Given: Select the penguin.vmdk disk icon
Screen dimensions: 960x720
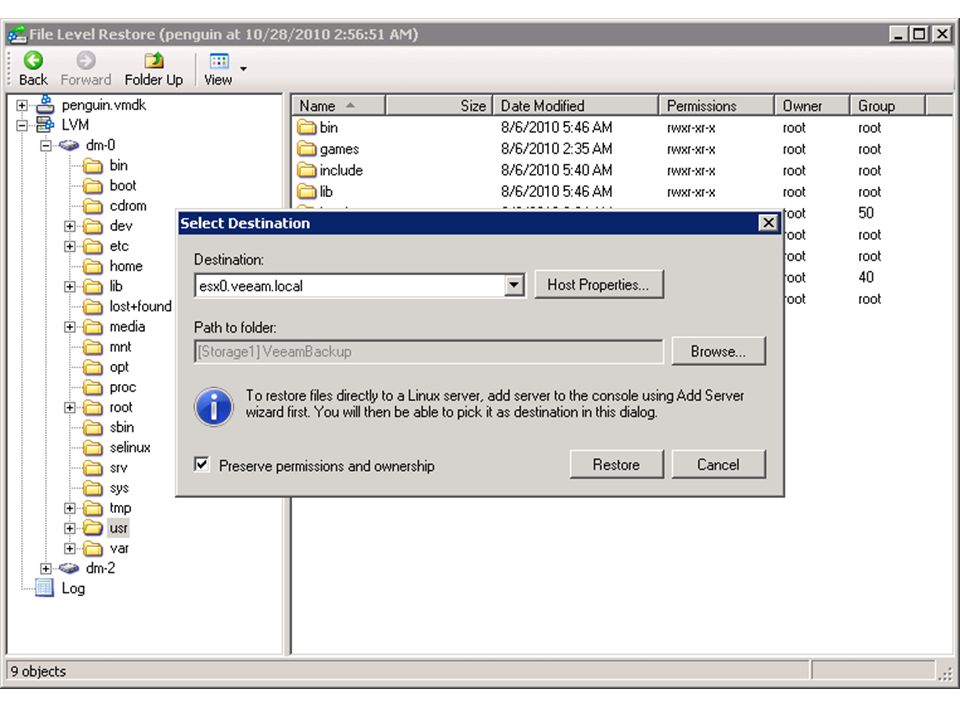Looking at the screenshot, I should [x=45, y=105].
